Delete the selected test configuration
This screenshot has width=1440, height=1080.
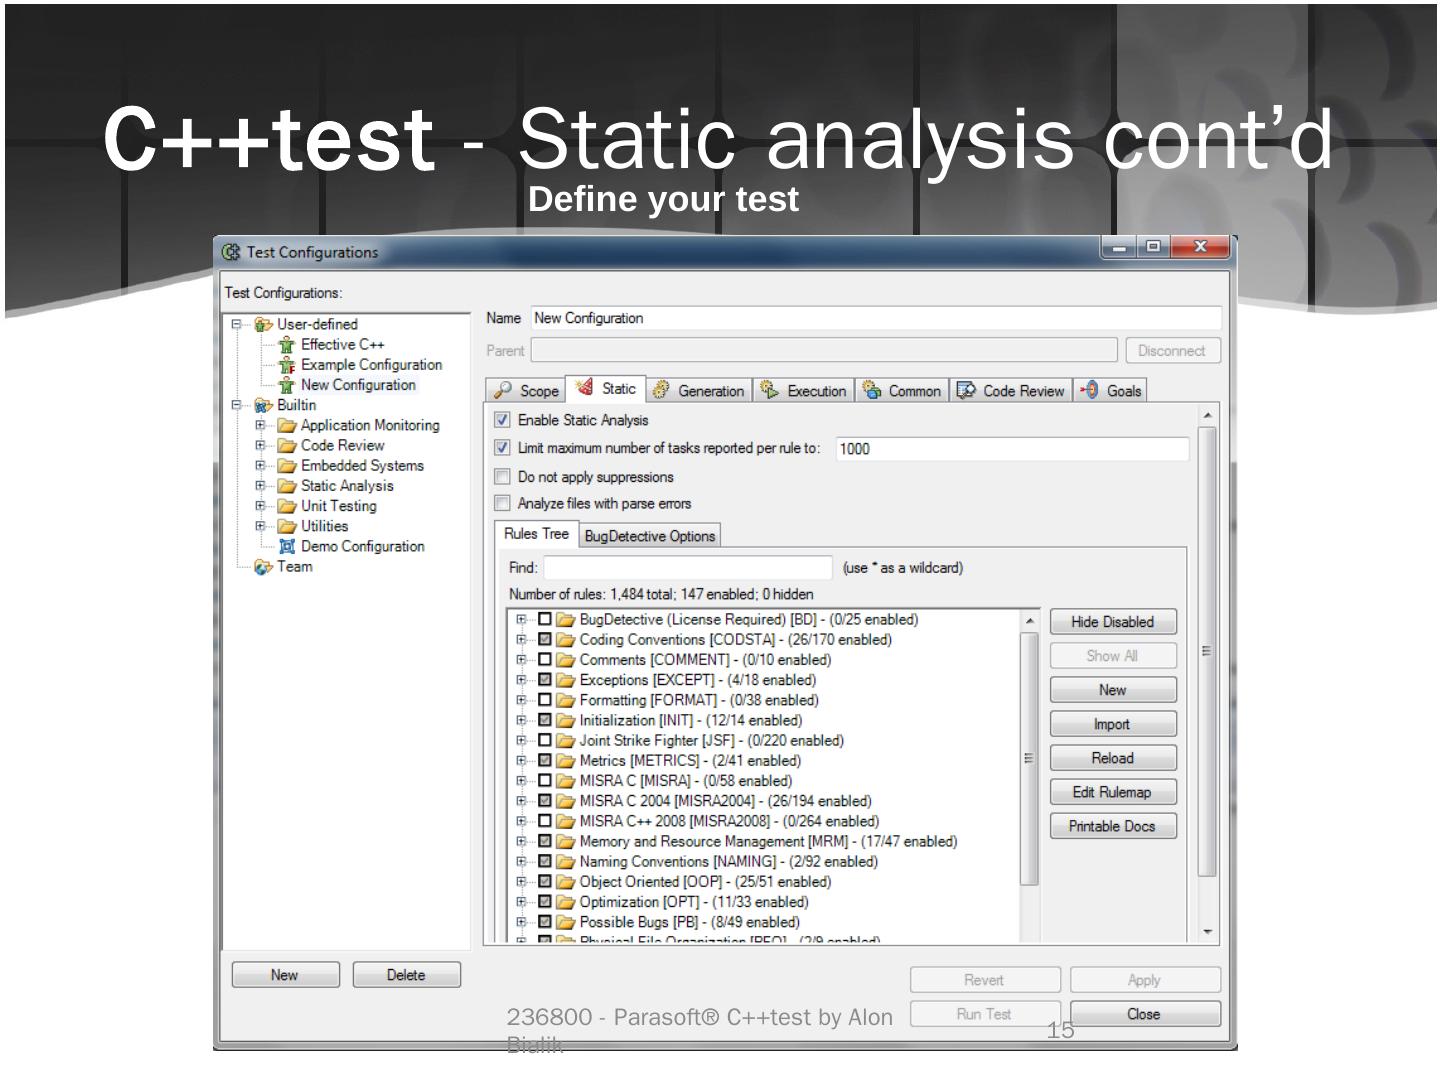pyautogui.click(x=407, y=975)
